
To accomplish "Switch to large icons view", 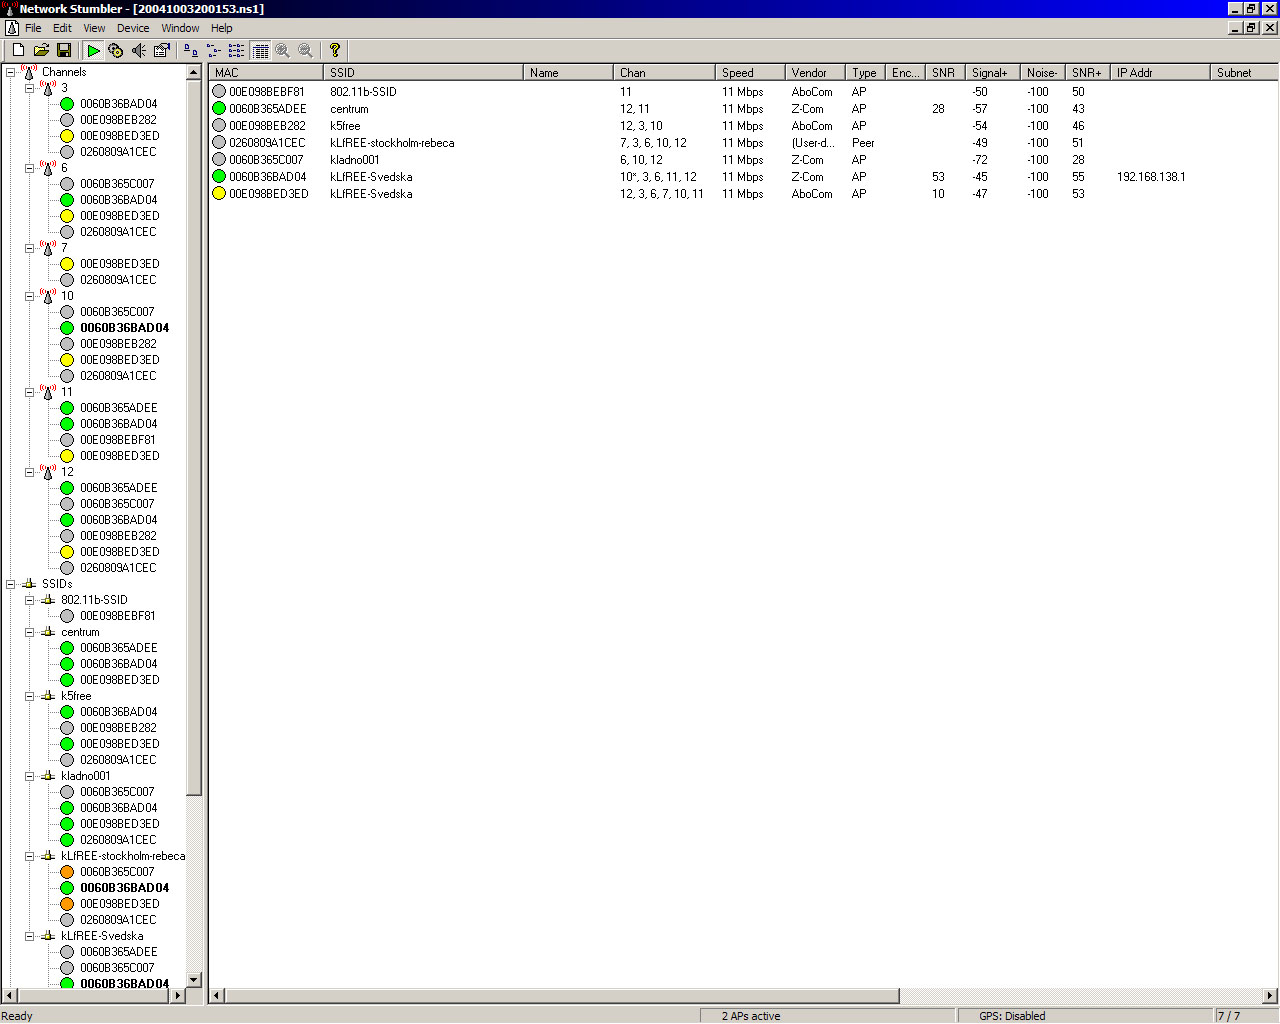I will pyautogui.click(x=191, y=50).
